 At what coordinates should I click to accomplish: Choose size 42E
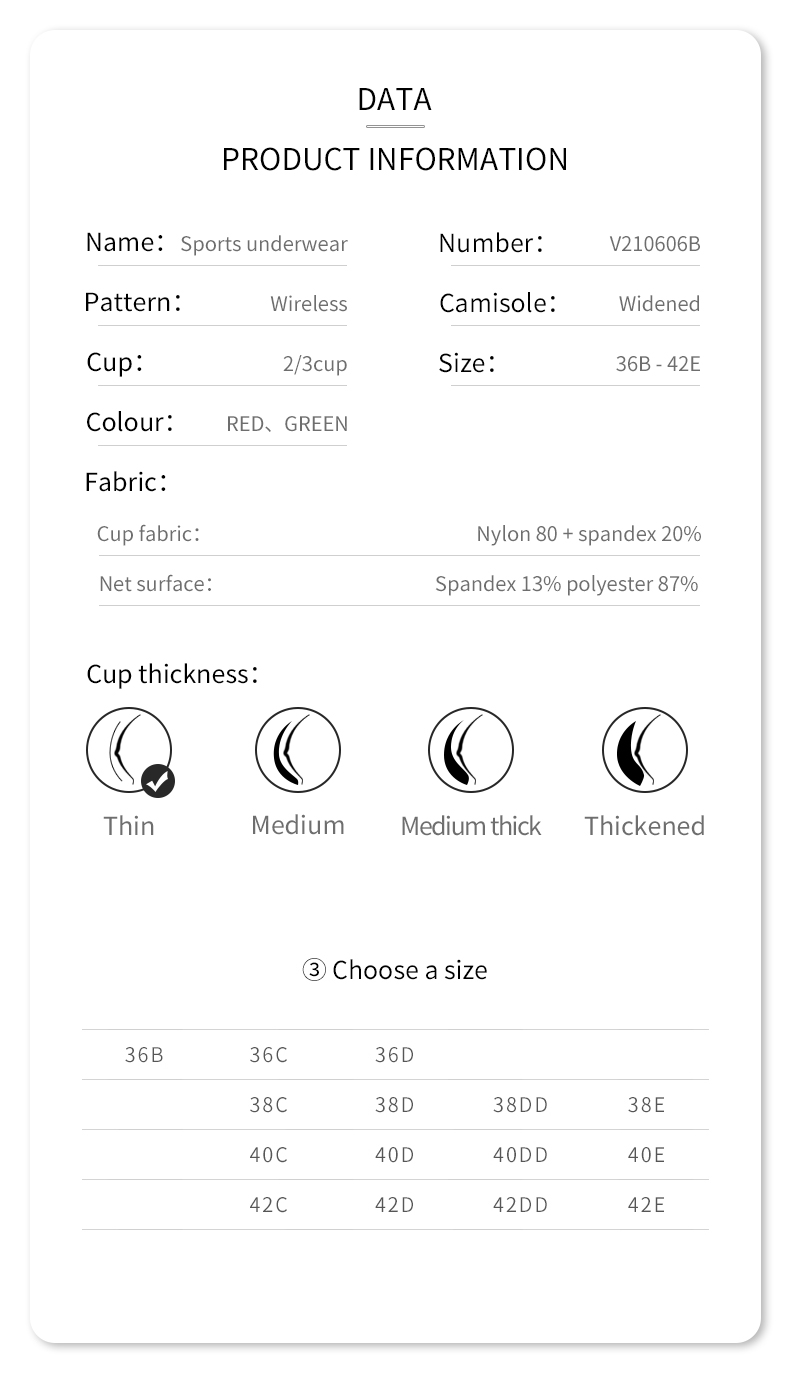(x=646, y=1205)
